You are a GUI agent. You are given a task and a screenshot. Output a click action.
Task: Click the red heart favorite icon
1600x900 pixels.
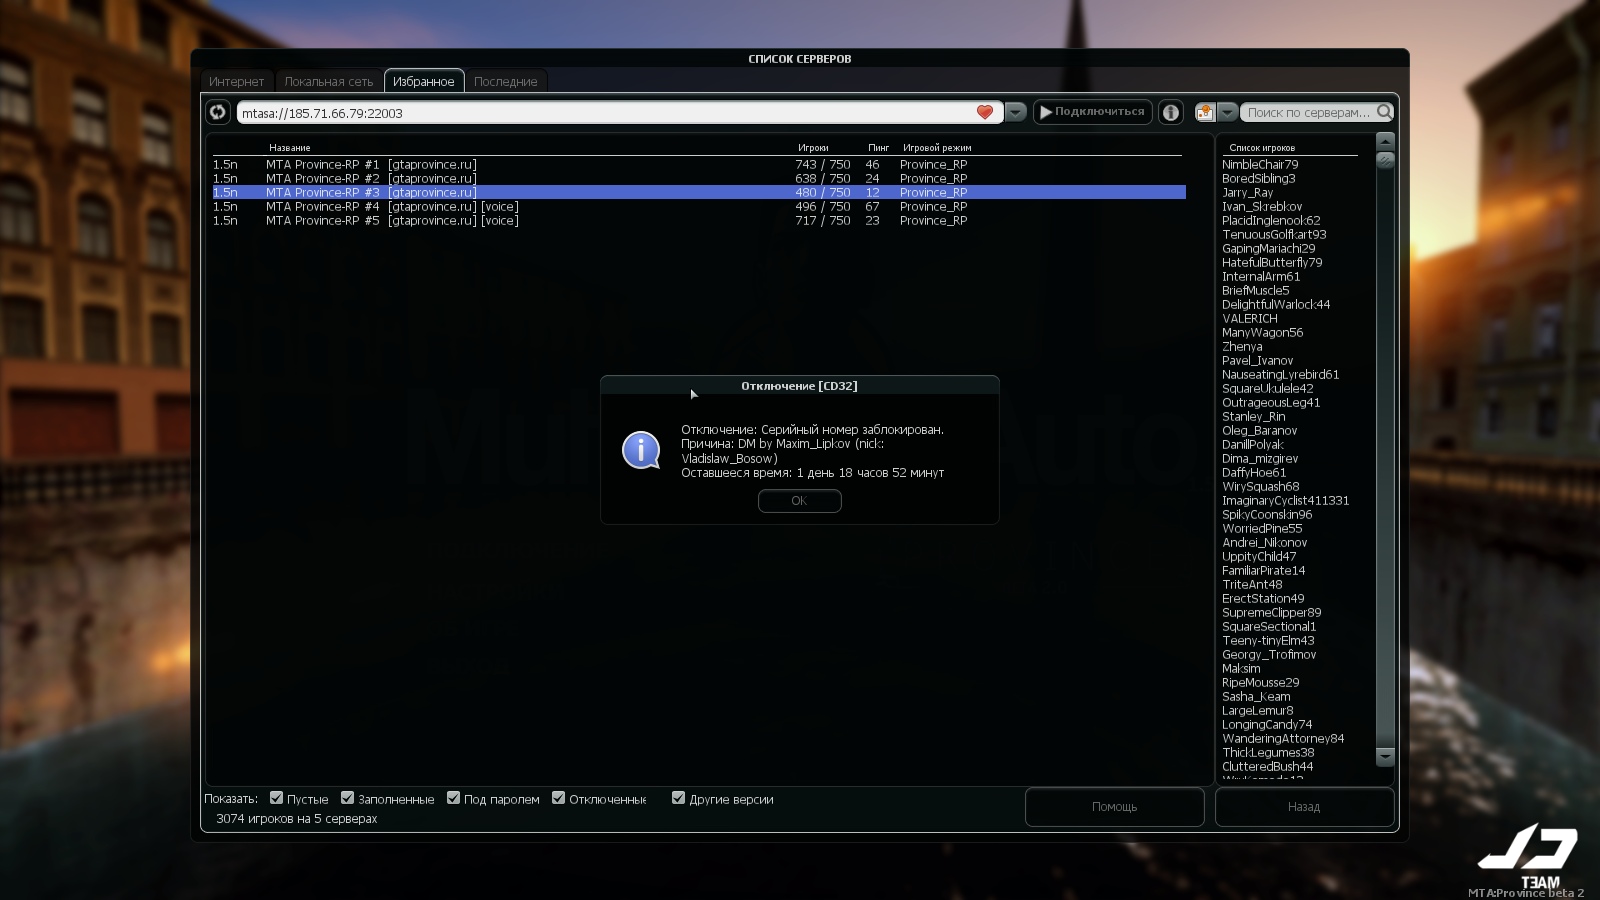pos(984,113)
